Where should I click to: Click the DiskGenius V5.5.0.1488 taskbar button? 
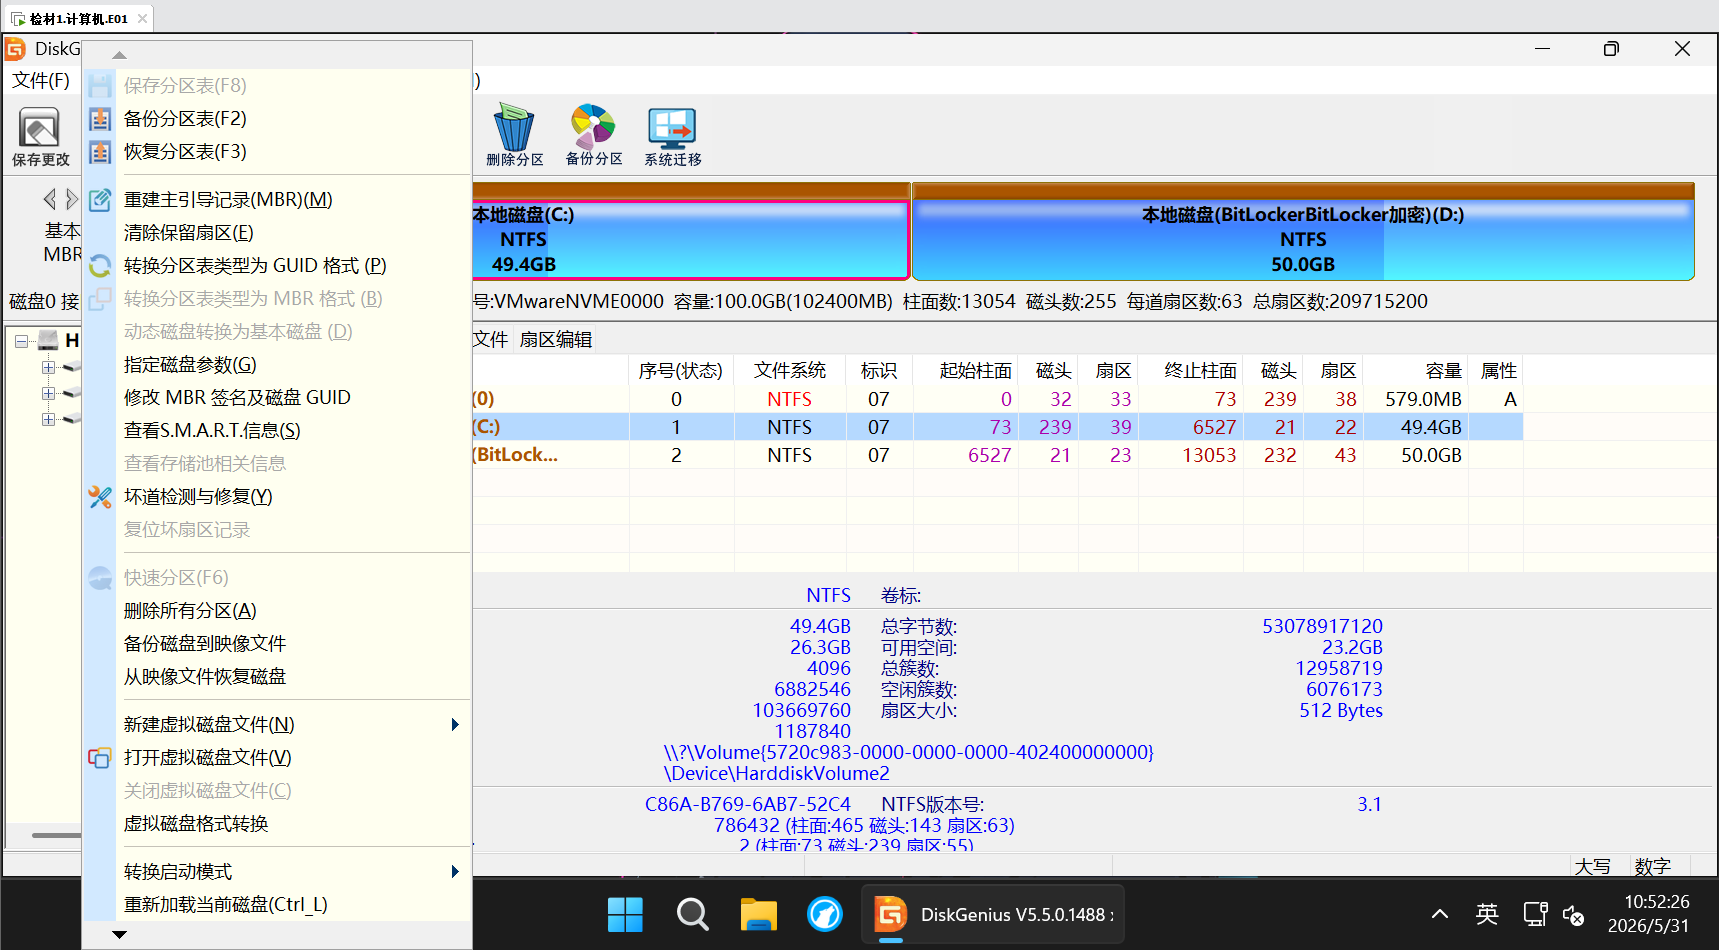click(993, 914)
